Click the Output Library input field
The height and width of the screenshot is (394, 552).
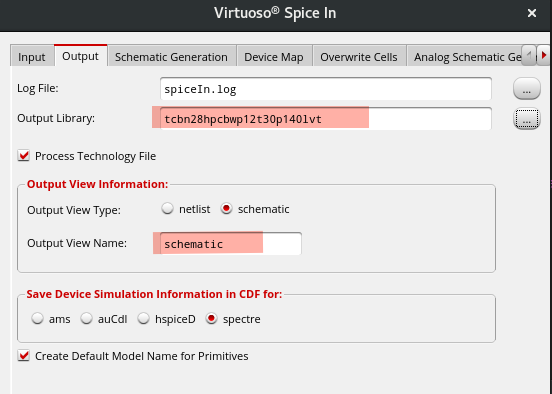pos(326,119)
